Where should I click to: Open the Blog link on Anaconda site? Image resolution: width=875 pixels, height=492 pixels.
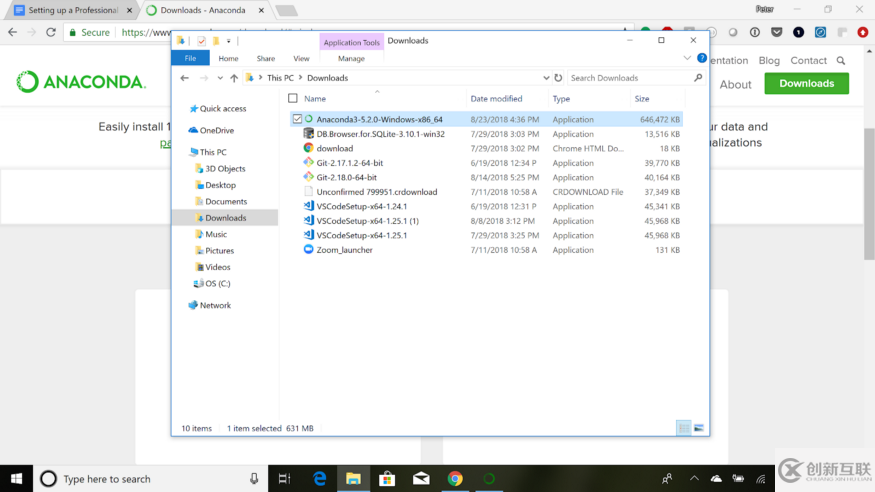(769, 60)
